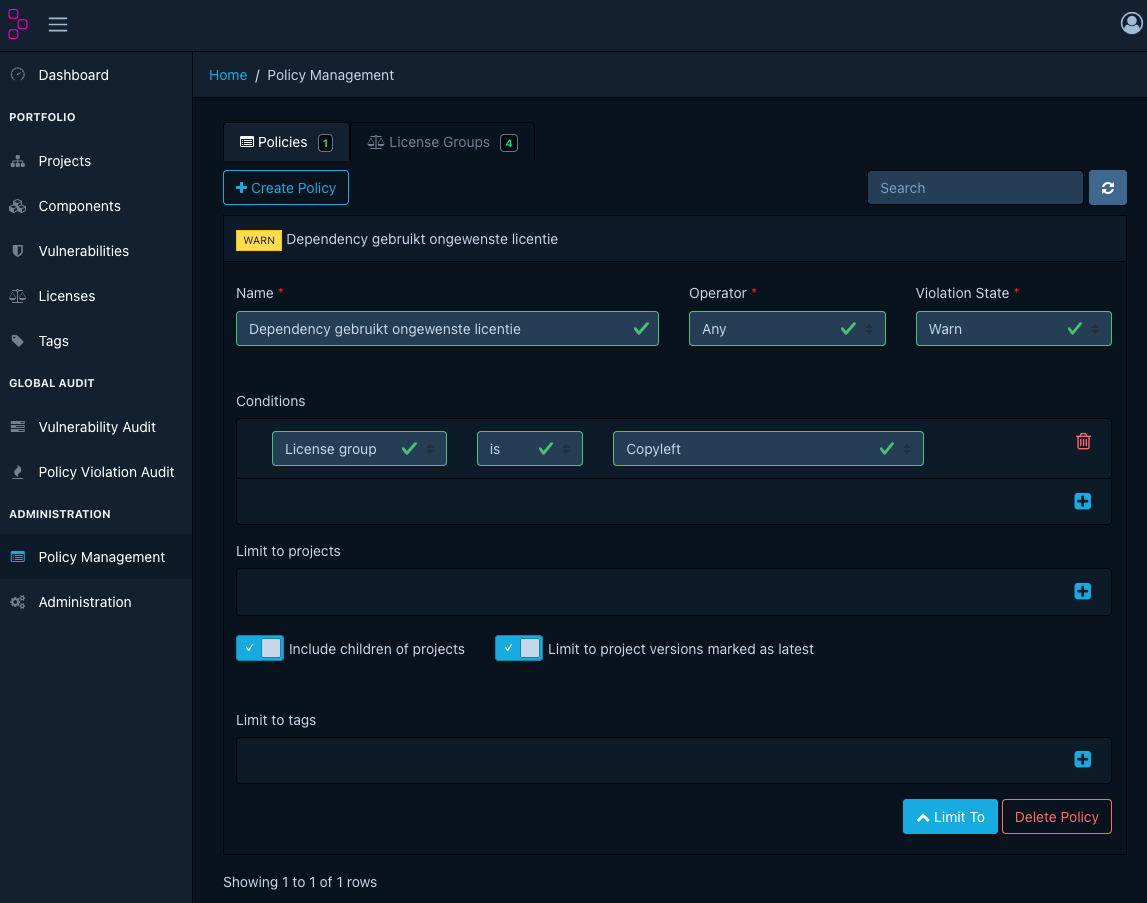Toggle Limit to project versions marked as latest

[x=519, y=648]
